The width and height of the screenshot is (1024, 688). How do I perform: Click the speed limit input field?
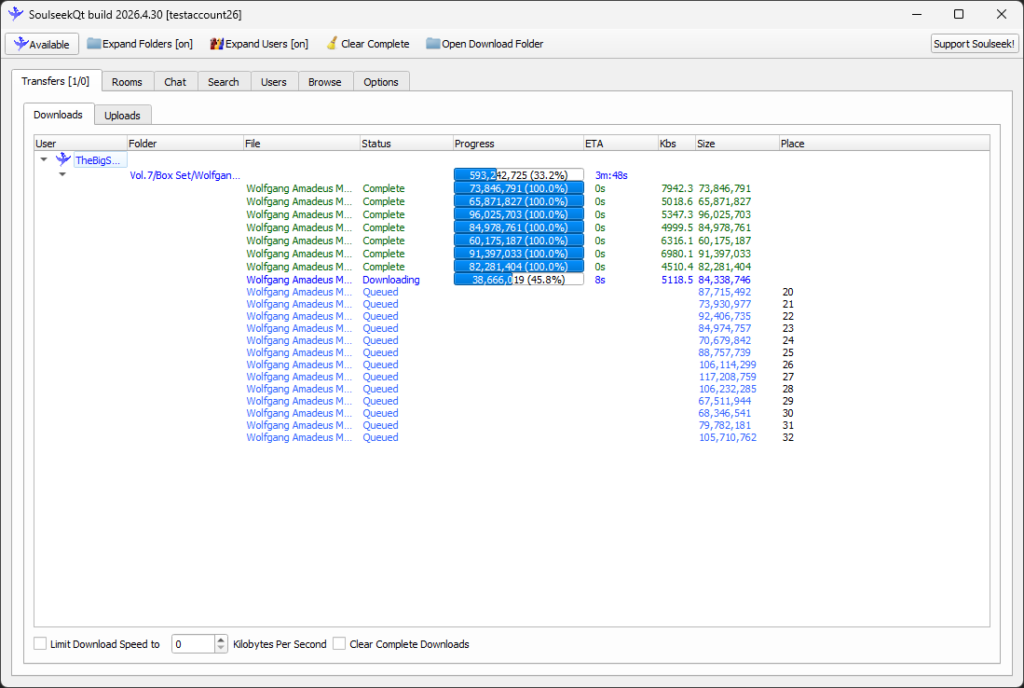[x=193, y=644]
